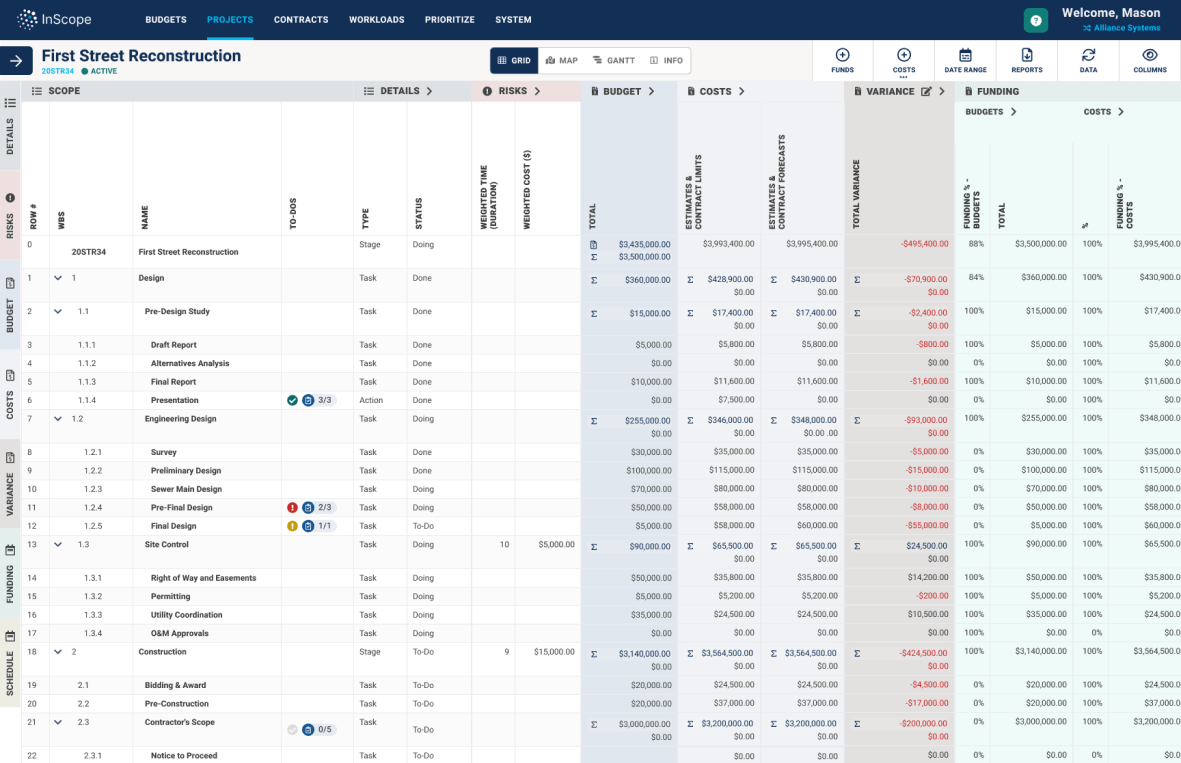This screenshot has height=763, width=1181.
Task: Click the sidebar collapse arrow at top left
Action: click(16, 60)
